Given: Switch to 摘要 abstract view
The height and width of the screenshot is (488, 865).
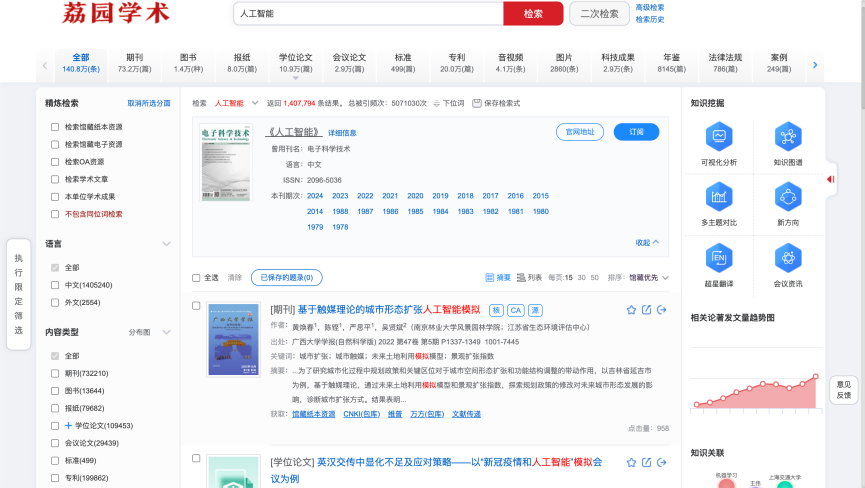Looking at the screenshot, I should pyautogui.click(x=498, y=277).
